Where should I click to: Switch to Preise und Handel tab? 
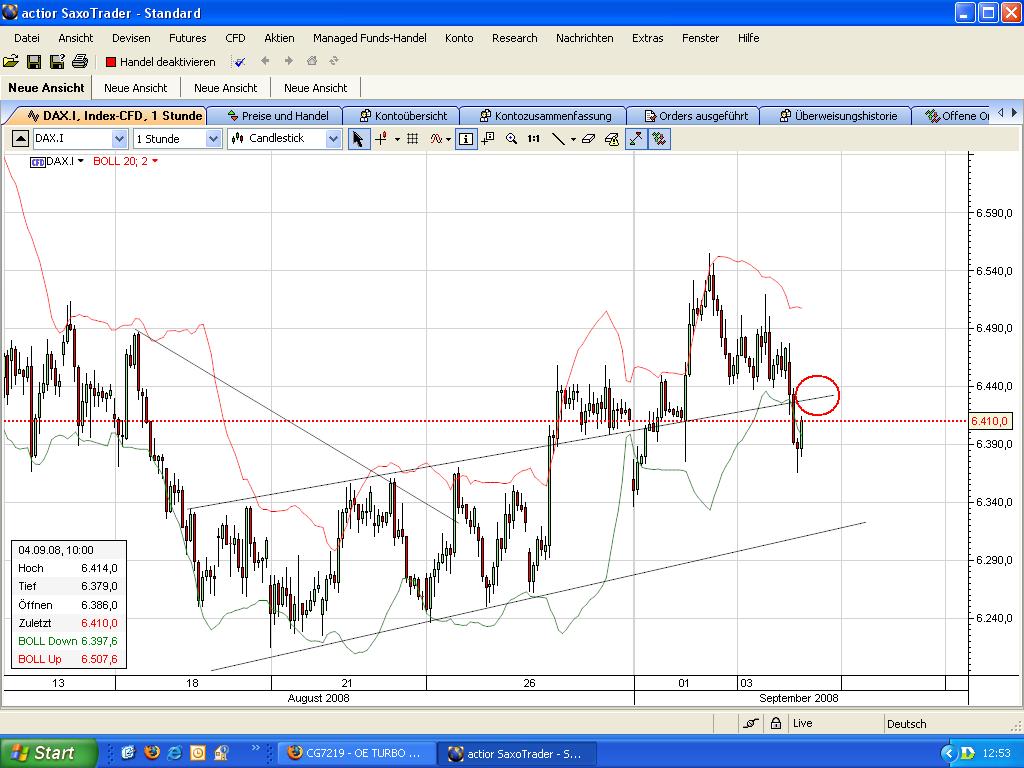(x=278, y=116)
